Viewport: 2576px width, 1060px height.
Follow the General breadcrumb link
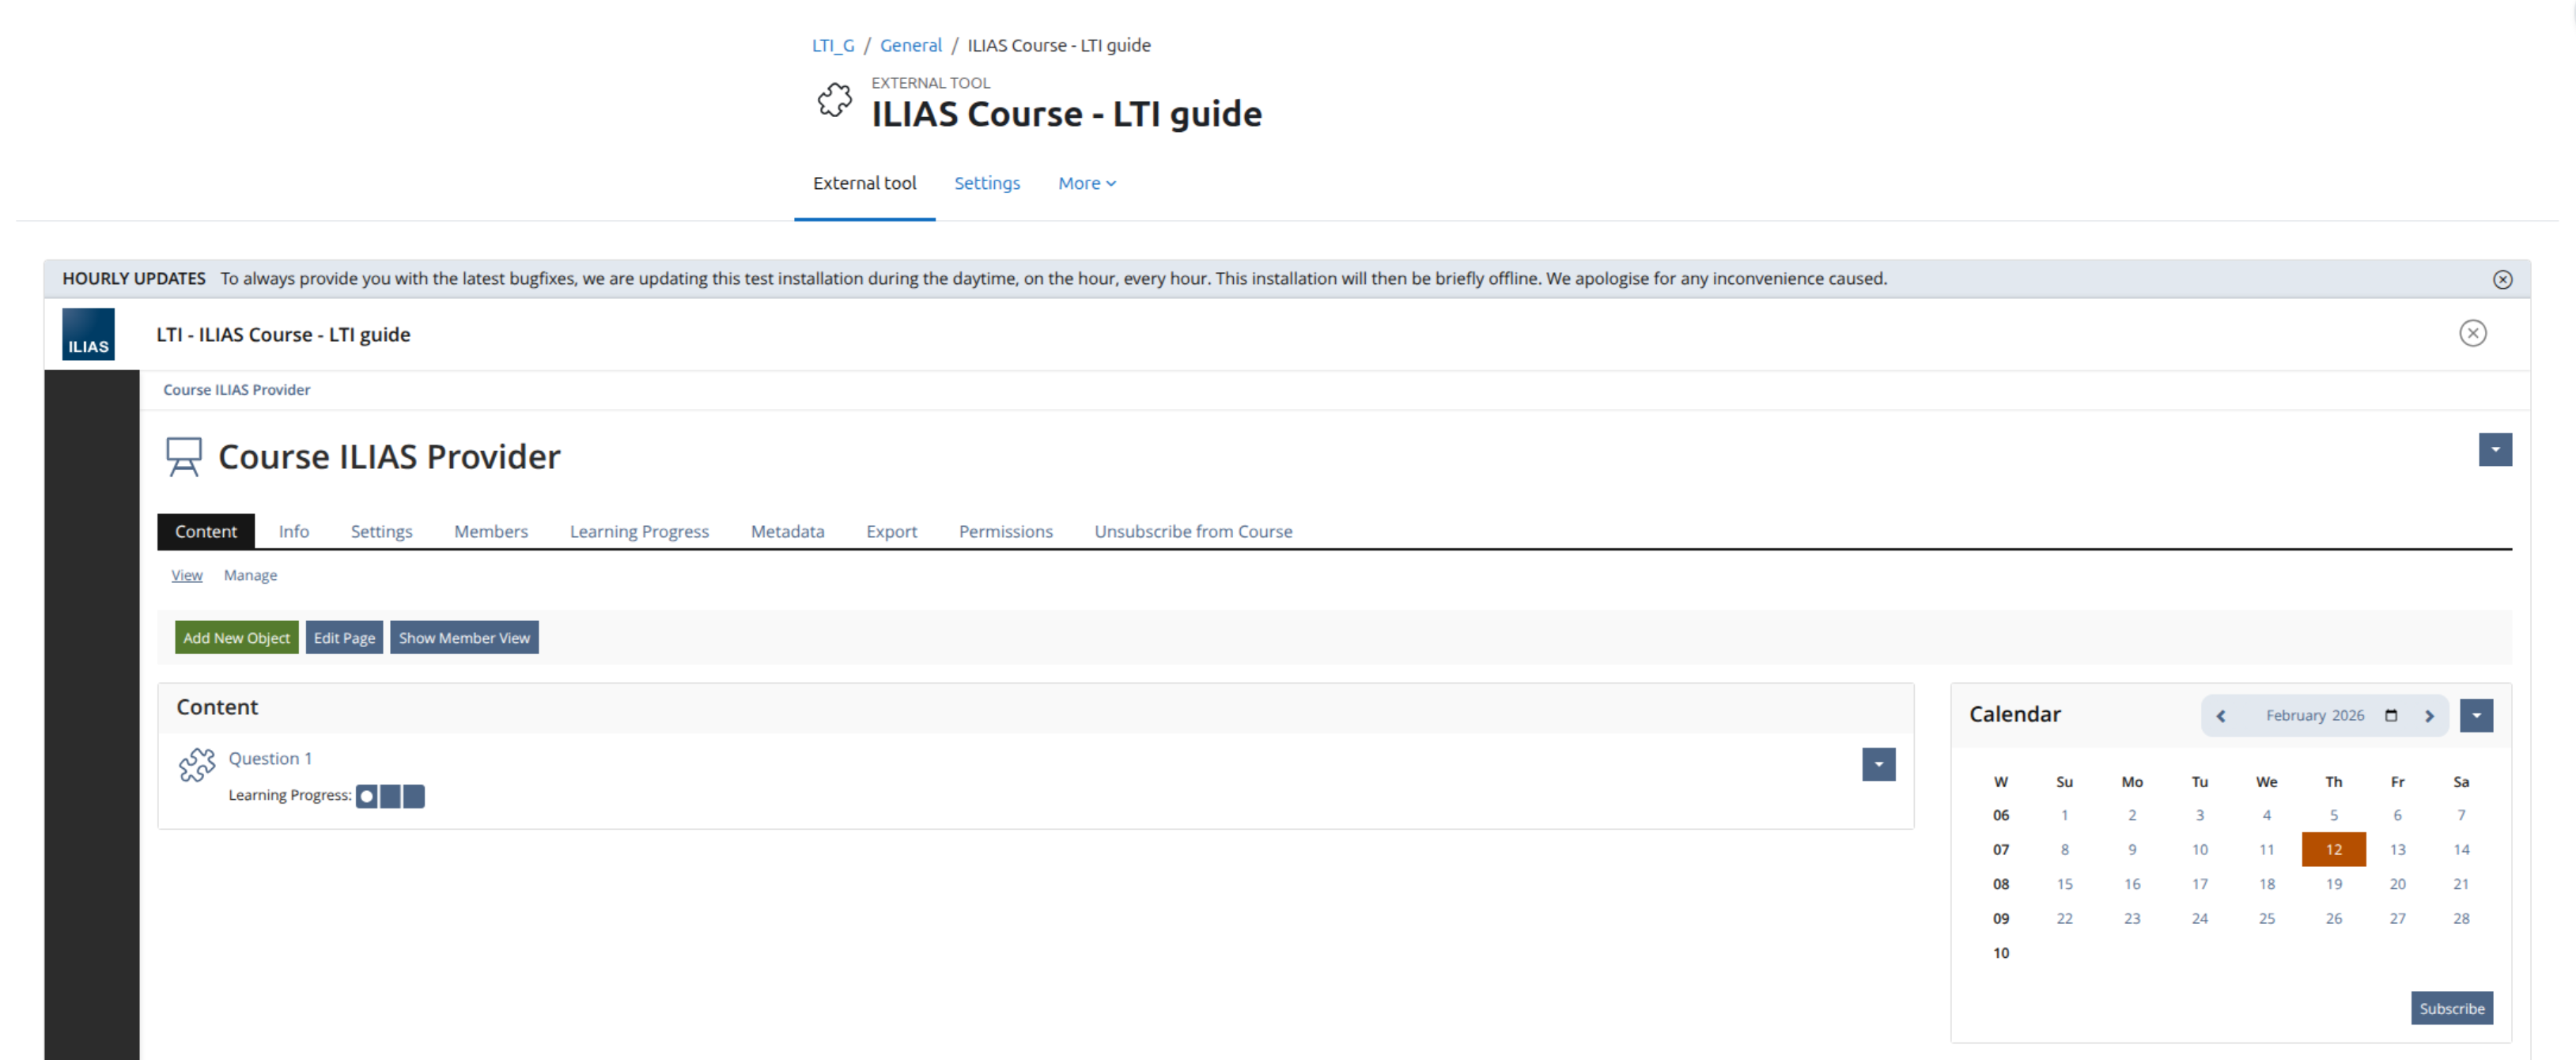(x=911, y=46)
